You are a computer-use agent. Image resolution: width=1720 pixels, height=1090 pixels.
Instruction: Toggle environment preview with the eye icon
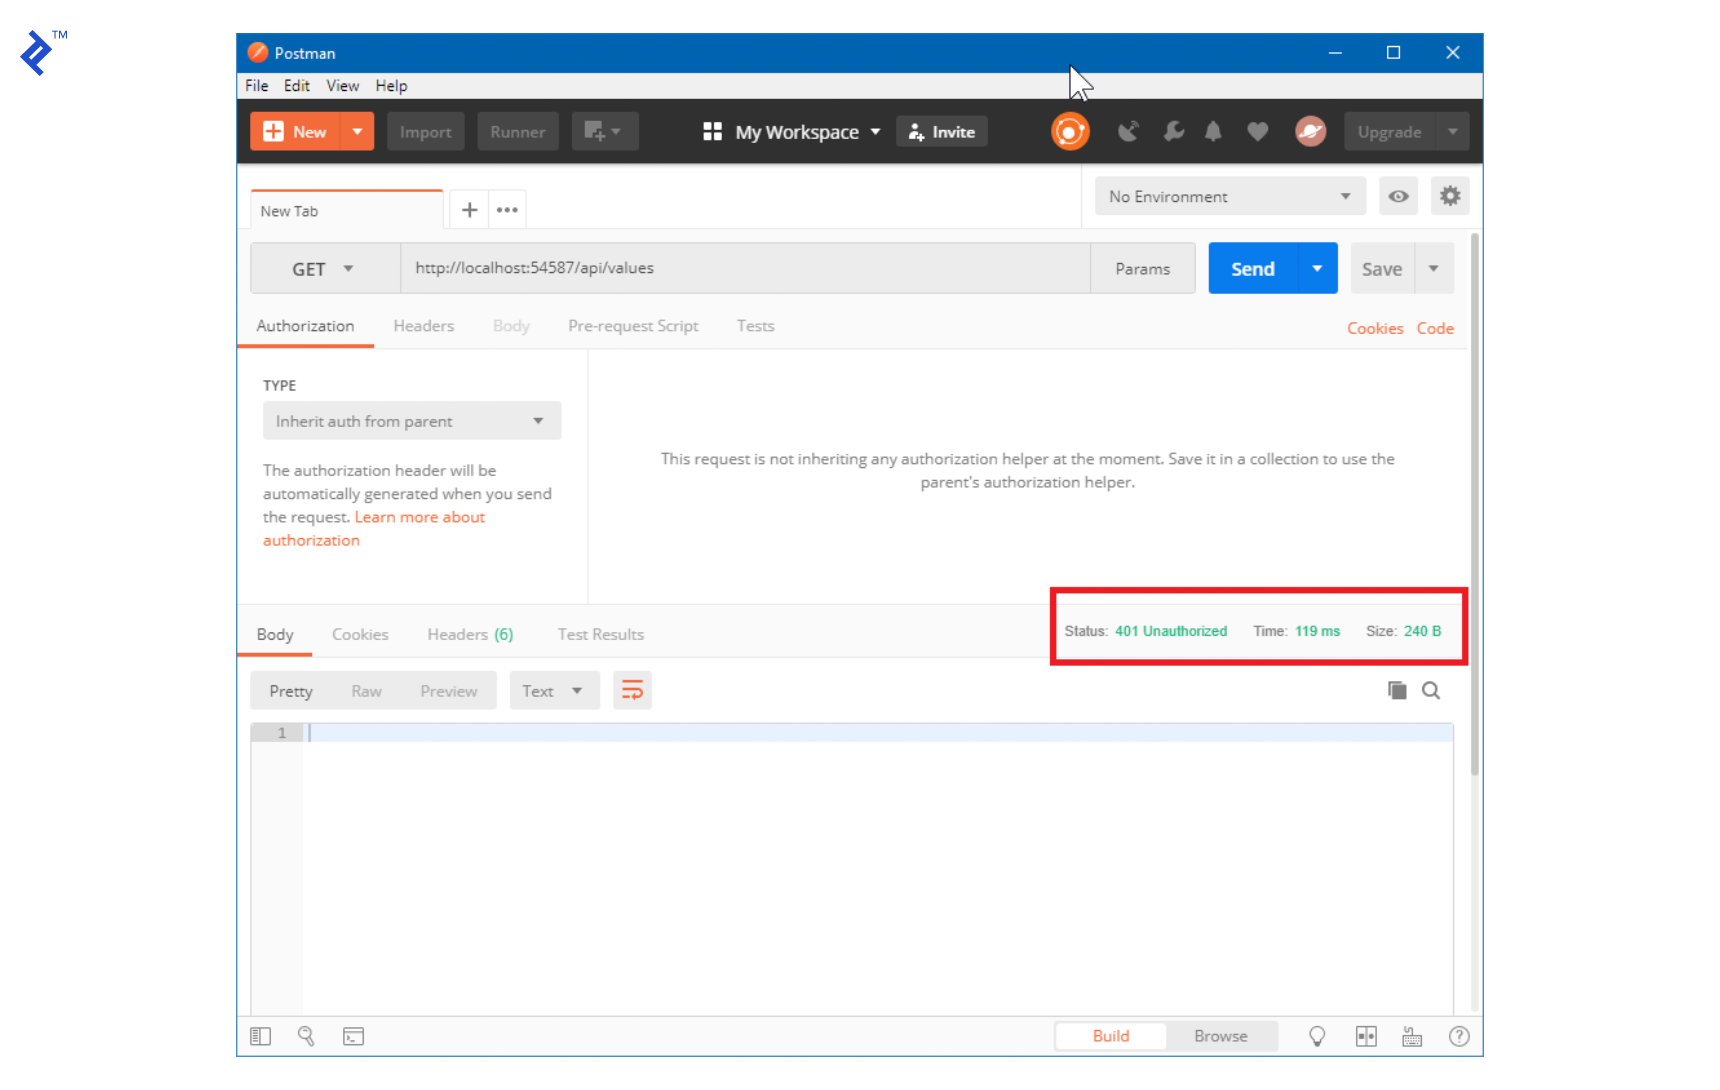[x=1398, y=196]
